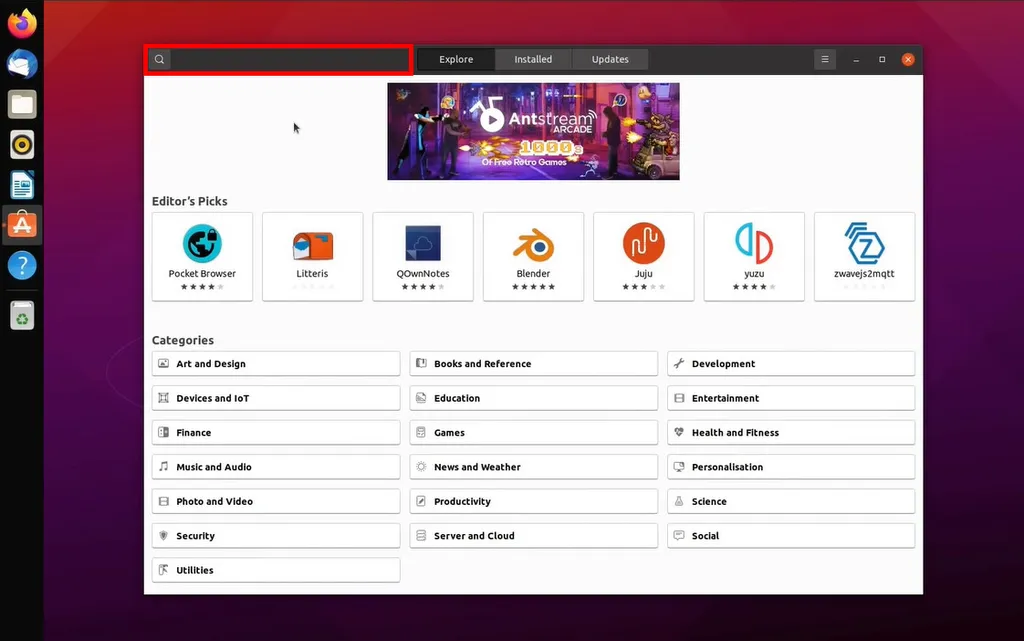The width and height of the screenshot is (1024, 641).
Task: Open the hamburger menu button
Action: (825, 60)
